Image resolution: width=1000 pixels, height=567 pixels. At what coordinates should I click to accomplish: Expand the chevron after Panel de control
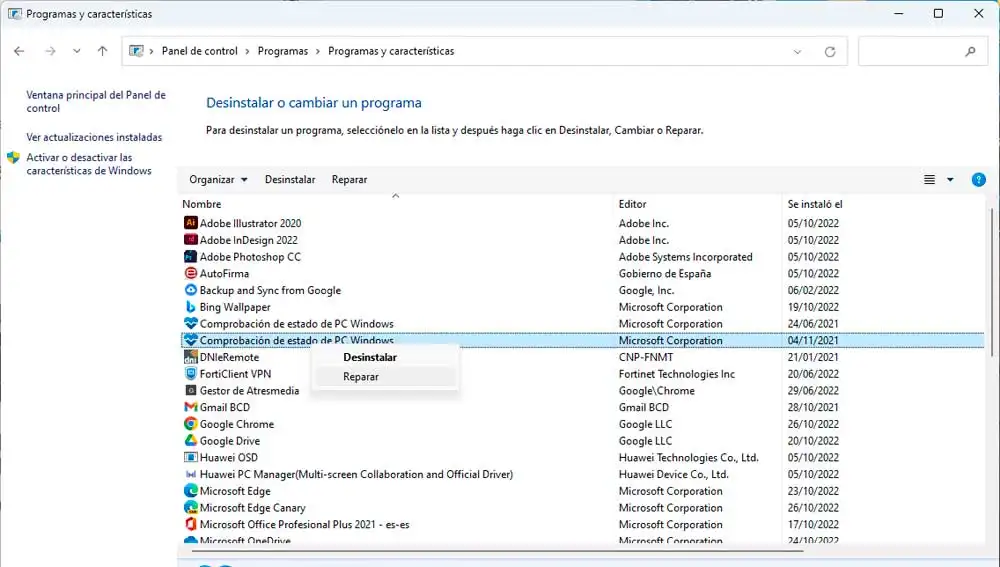click(247, 51)
